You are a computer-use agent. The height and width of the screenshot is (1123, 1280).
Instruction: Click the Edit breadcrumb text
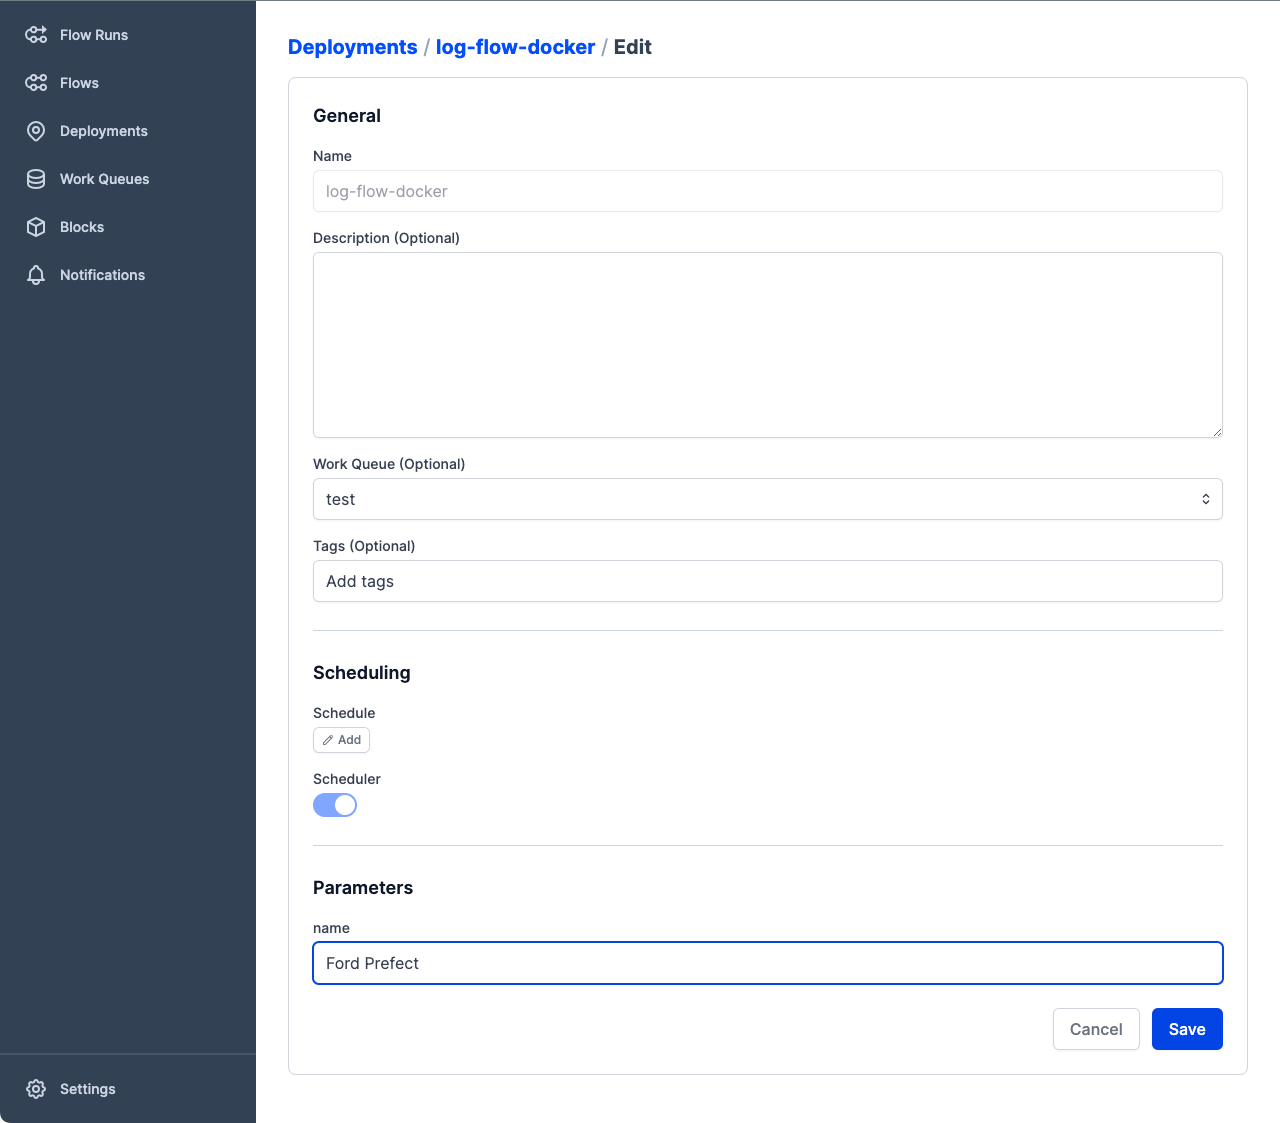click(x=632, y=47)
